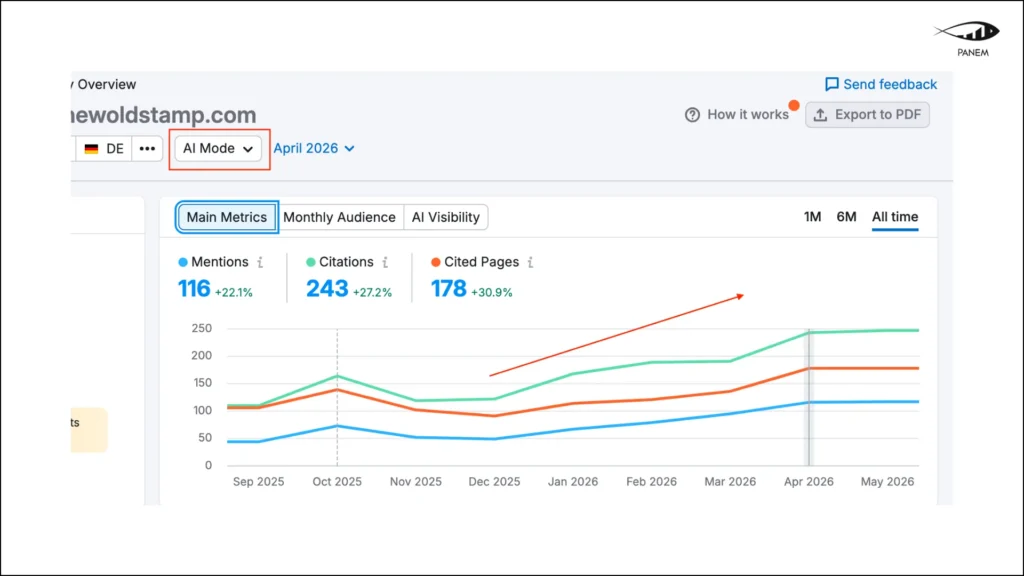Click the May 2026 axis label

pos(887,482)
